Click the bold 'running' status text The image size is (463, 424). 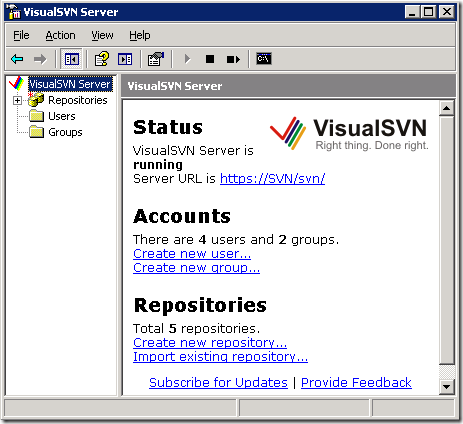(x=158, y=165)
